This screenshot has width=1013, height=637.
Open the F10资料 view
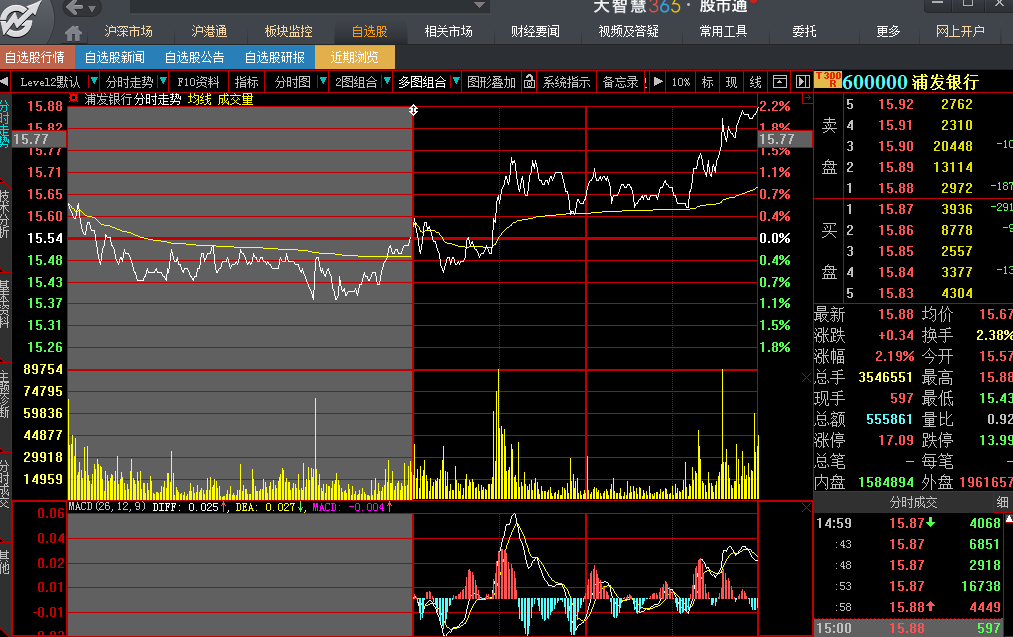(198, 82)
